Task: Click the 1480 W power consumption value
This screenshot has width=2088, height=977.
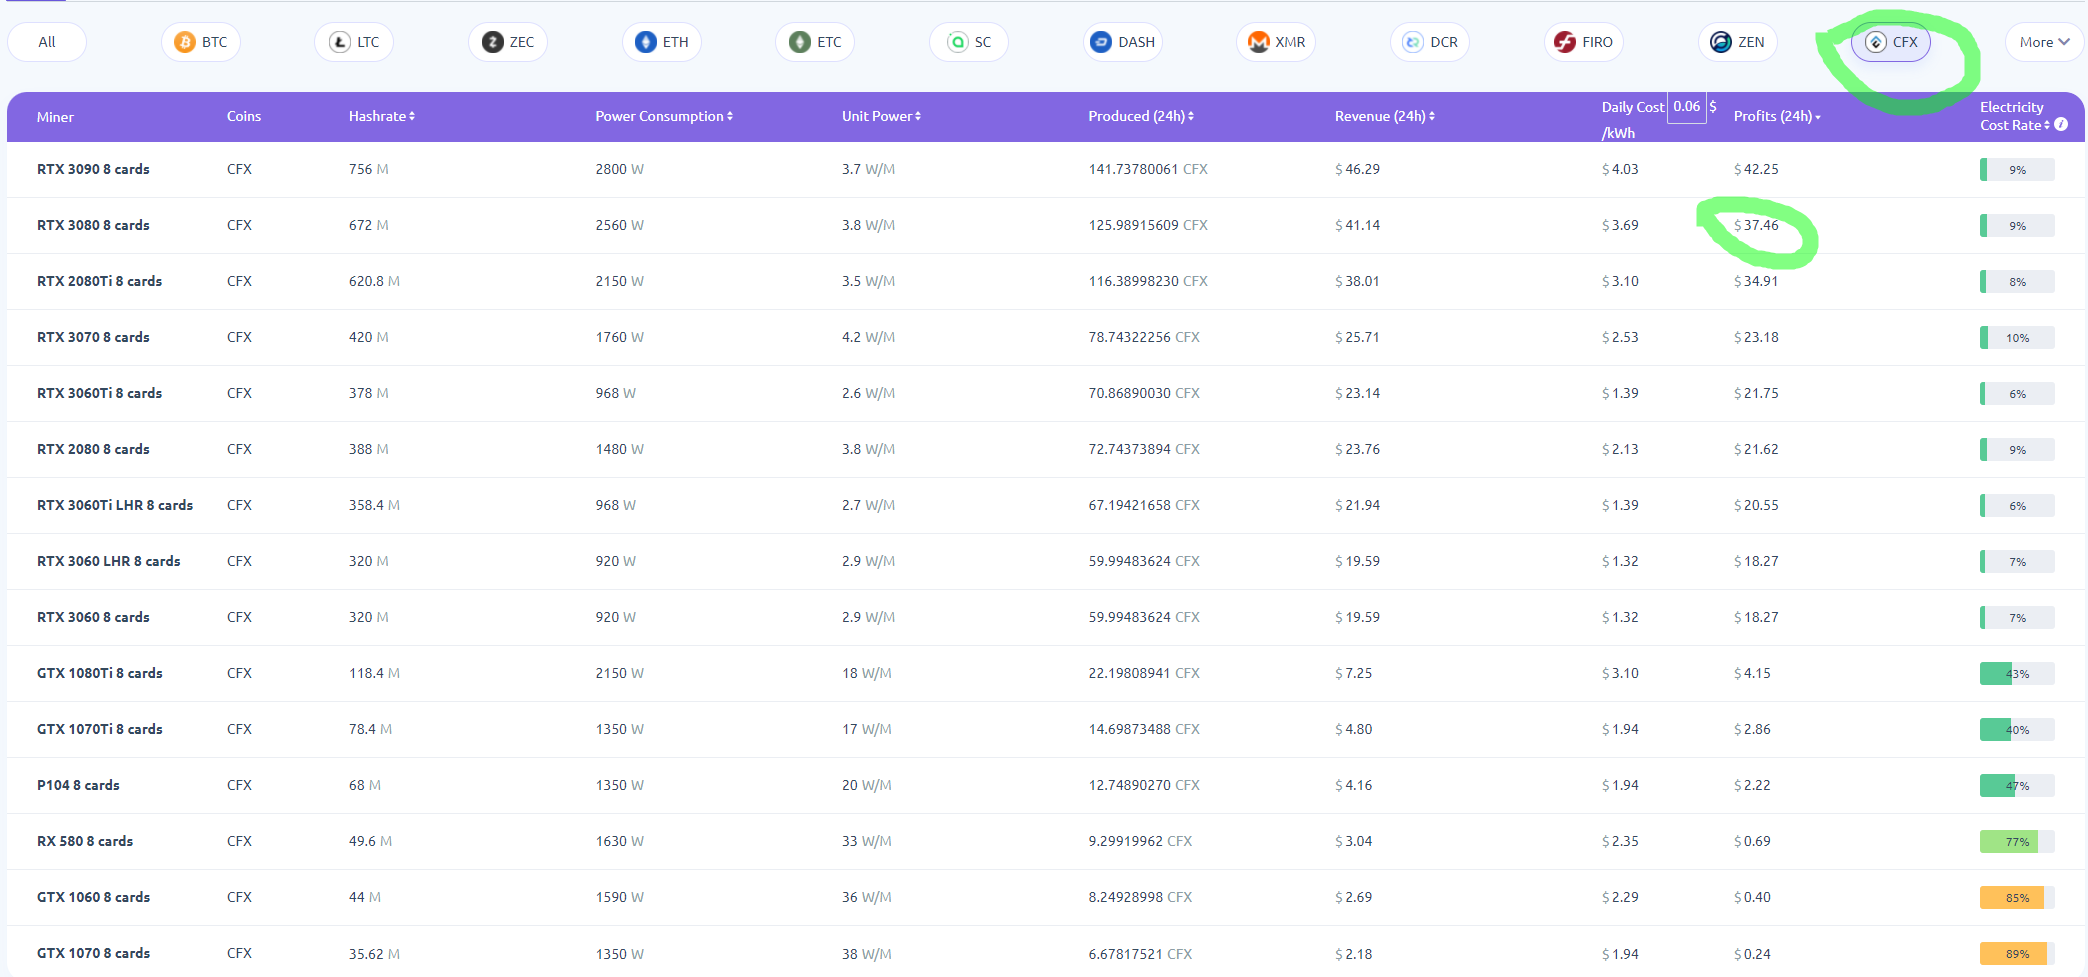Action: (619, 449)
